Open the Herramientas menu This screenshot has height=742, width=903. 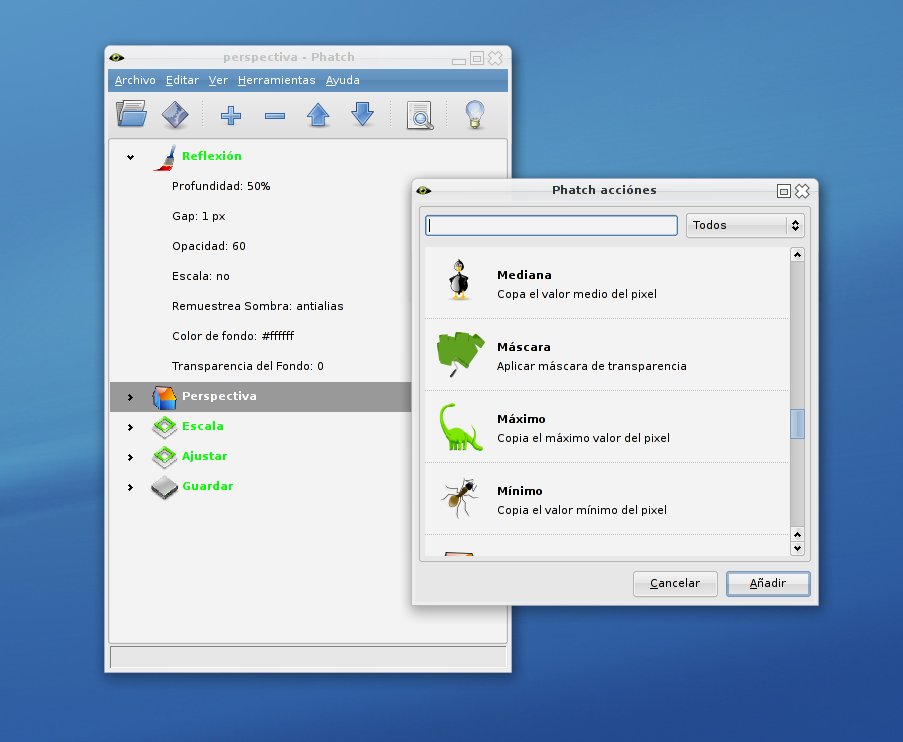(x=276, y=80)
